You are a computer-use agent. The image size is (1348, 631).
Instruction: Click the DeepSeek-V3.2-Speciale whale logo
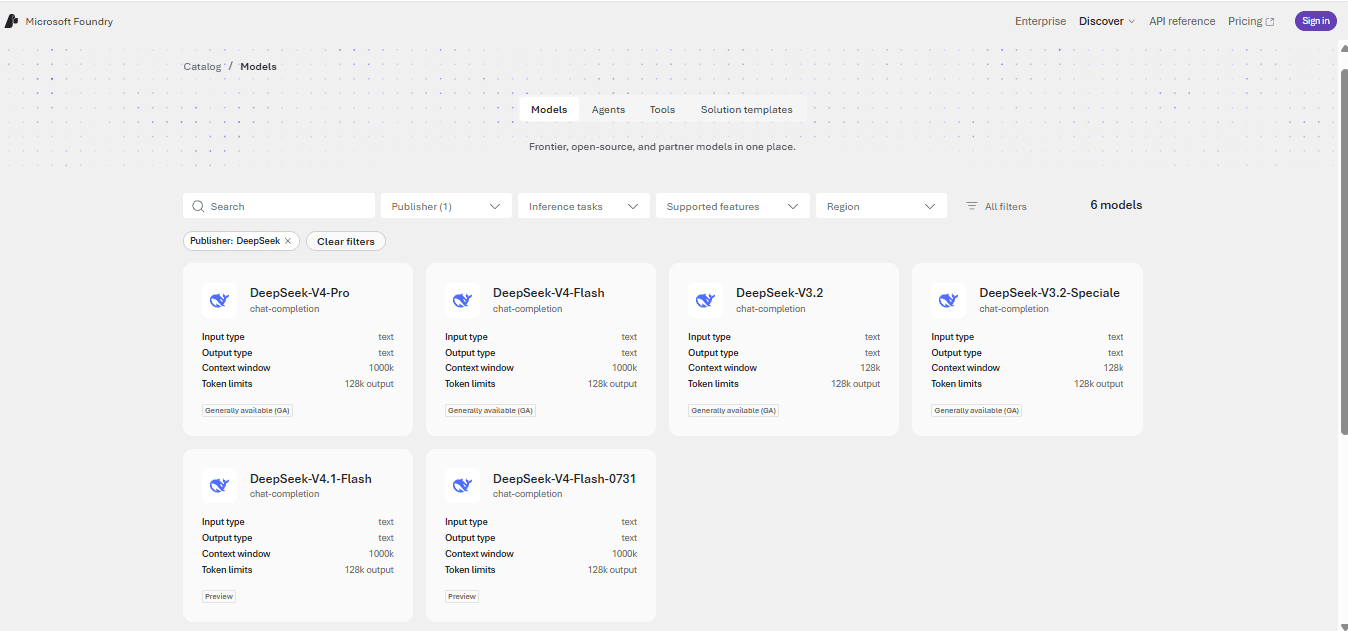tap(948, 300)
